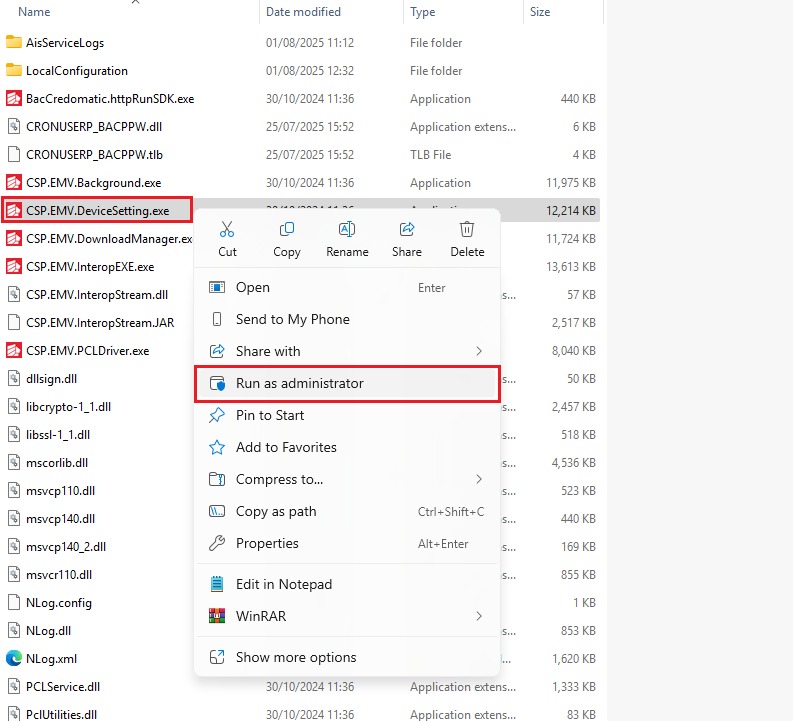Expand the Compress to... submenu arrow

click(x=479, y=479)
